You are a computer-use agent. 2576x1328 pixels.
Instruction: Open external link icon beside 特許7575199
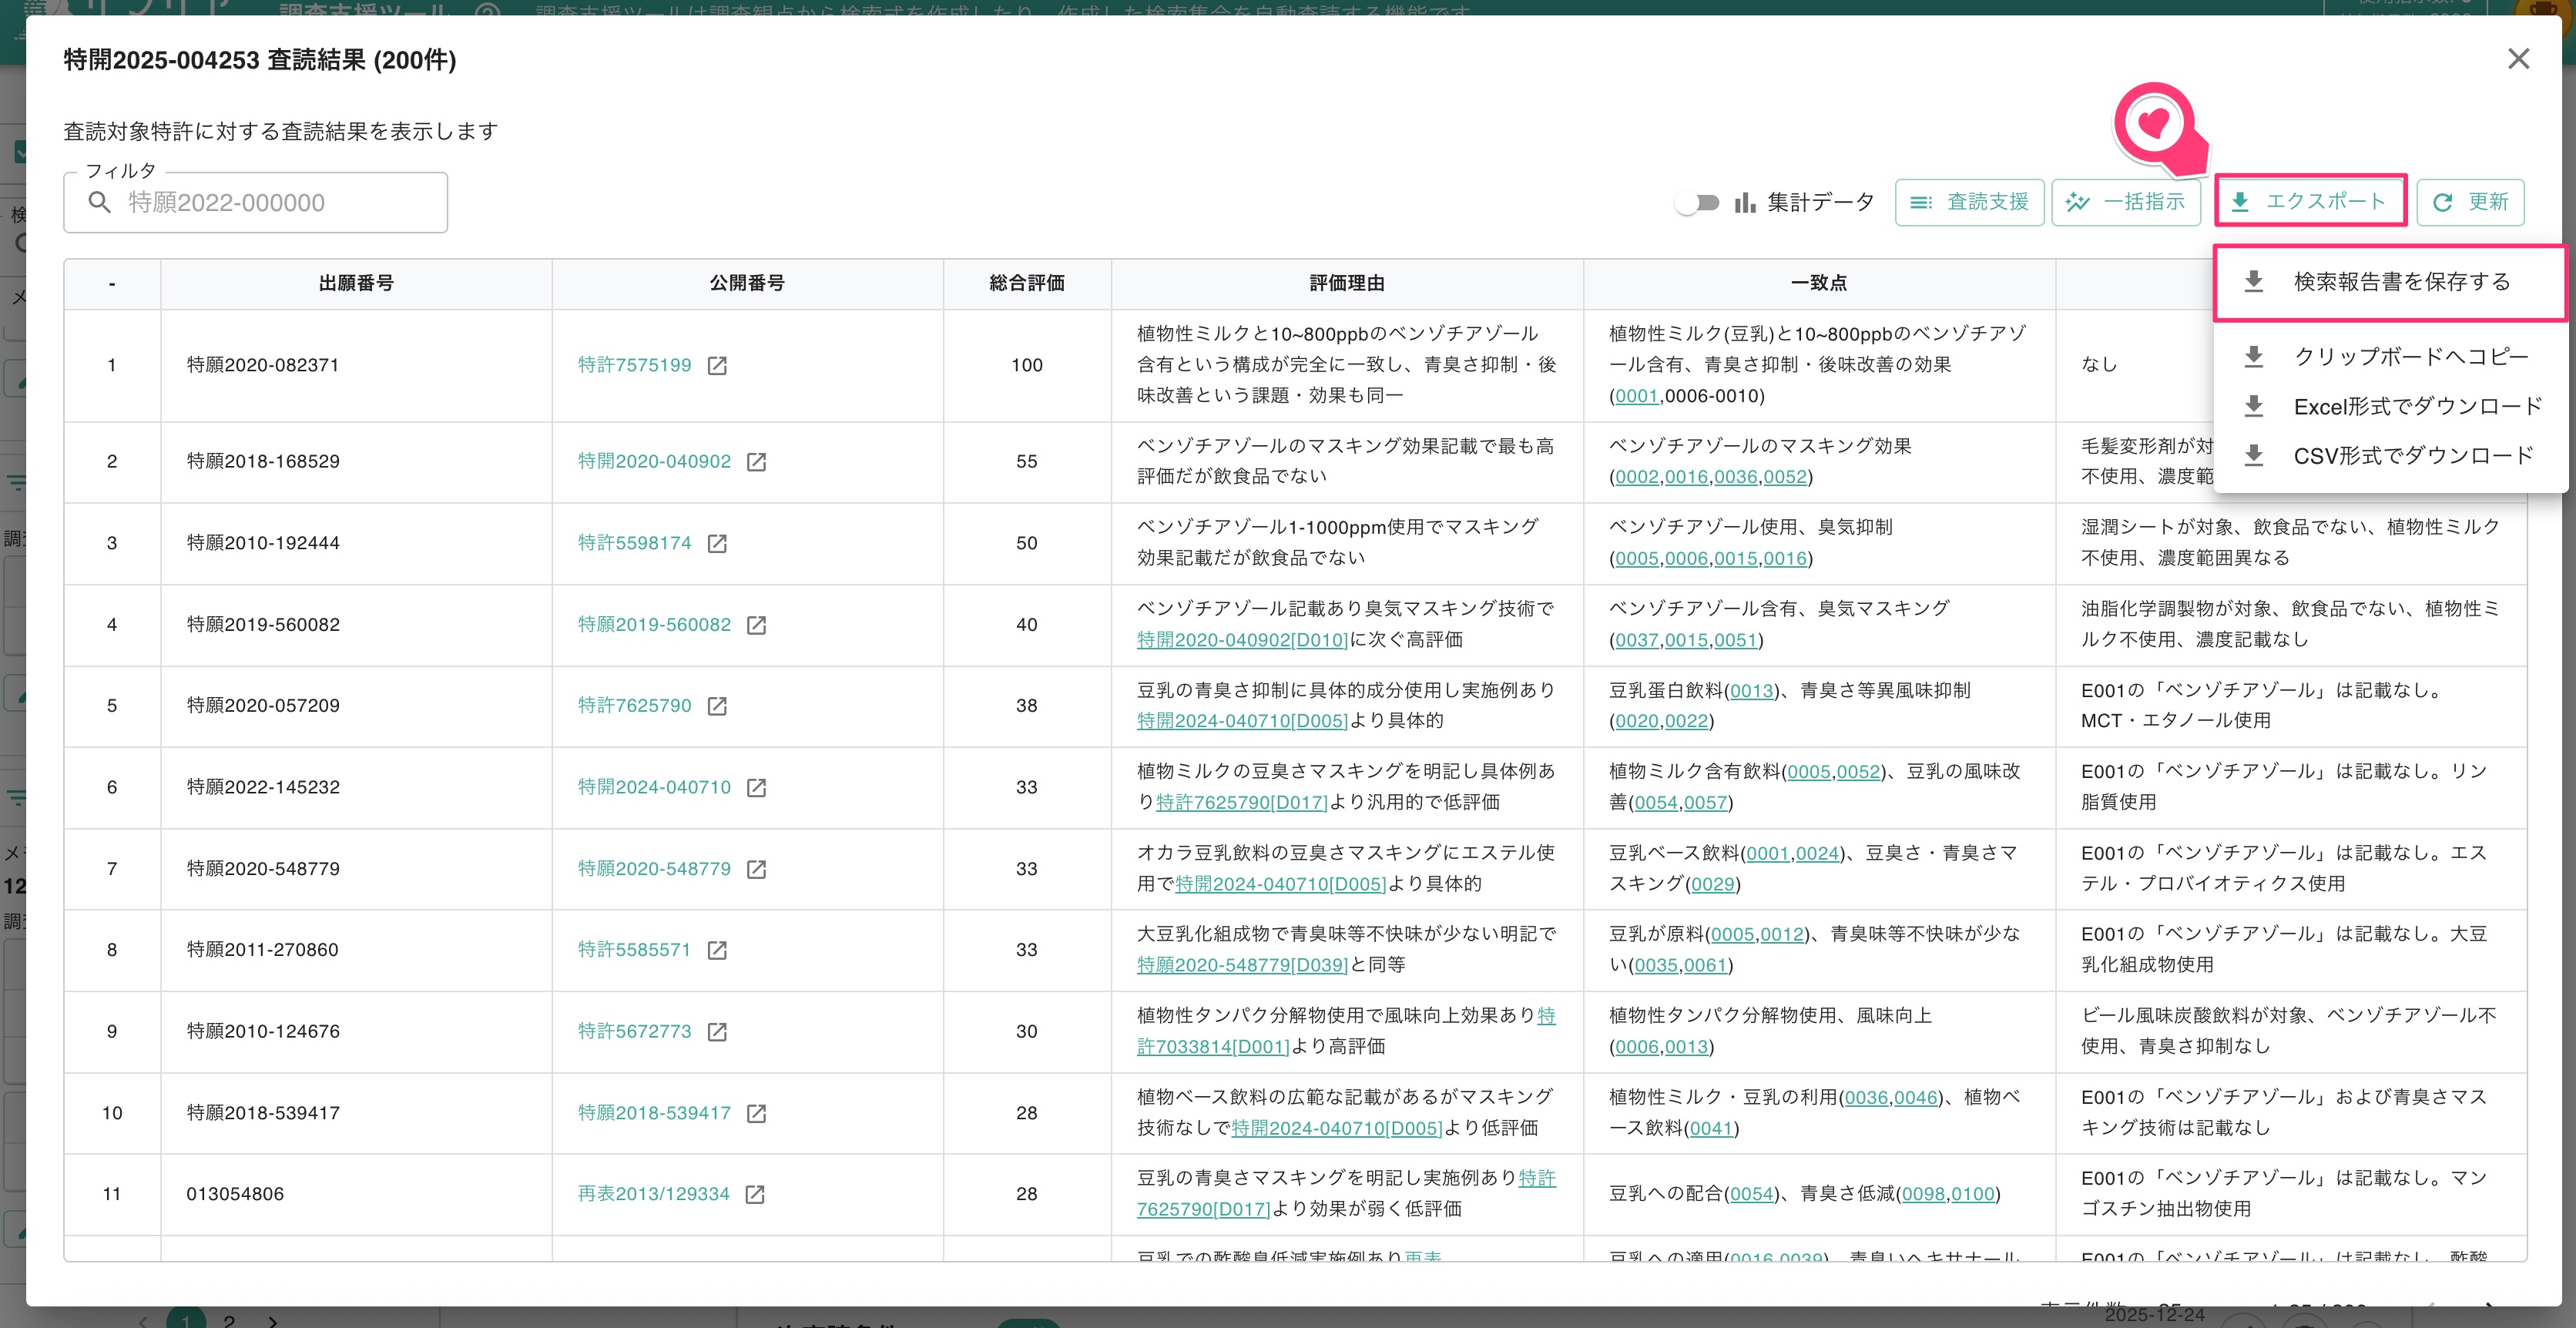pos(717,365)
